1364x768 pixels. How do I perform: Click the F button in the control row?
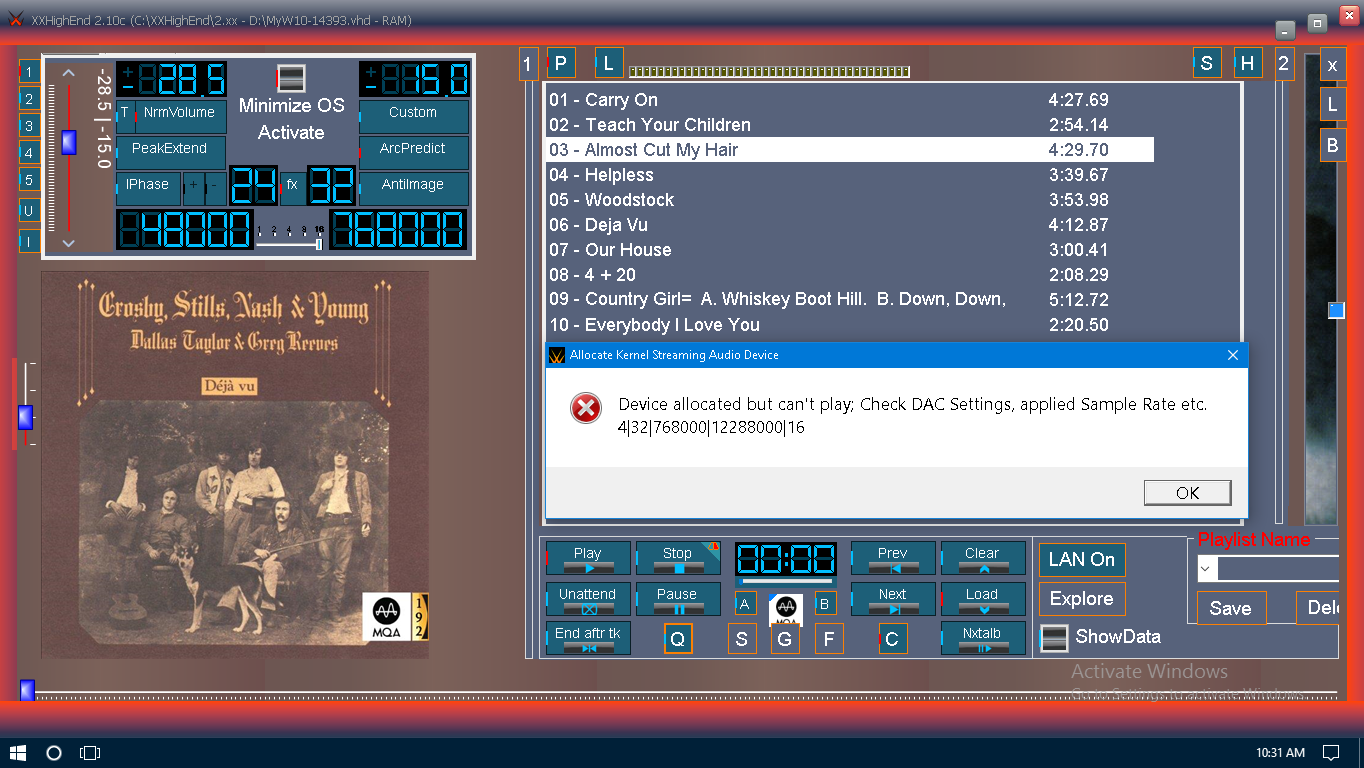coord(829,639)
